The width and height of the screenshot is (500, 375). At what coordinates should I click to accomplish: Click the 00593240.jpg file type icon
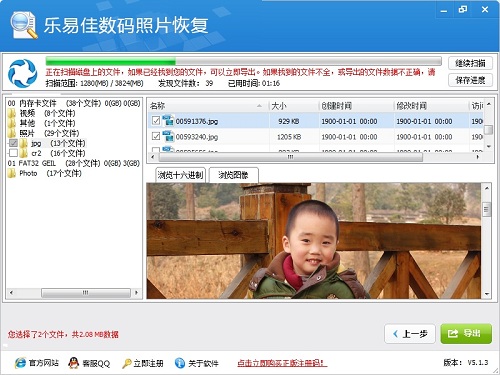[x=168, y=136]
